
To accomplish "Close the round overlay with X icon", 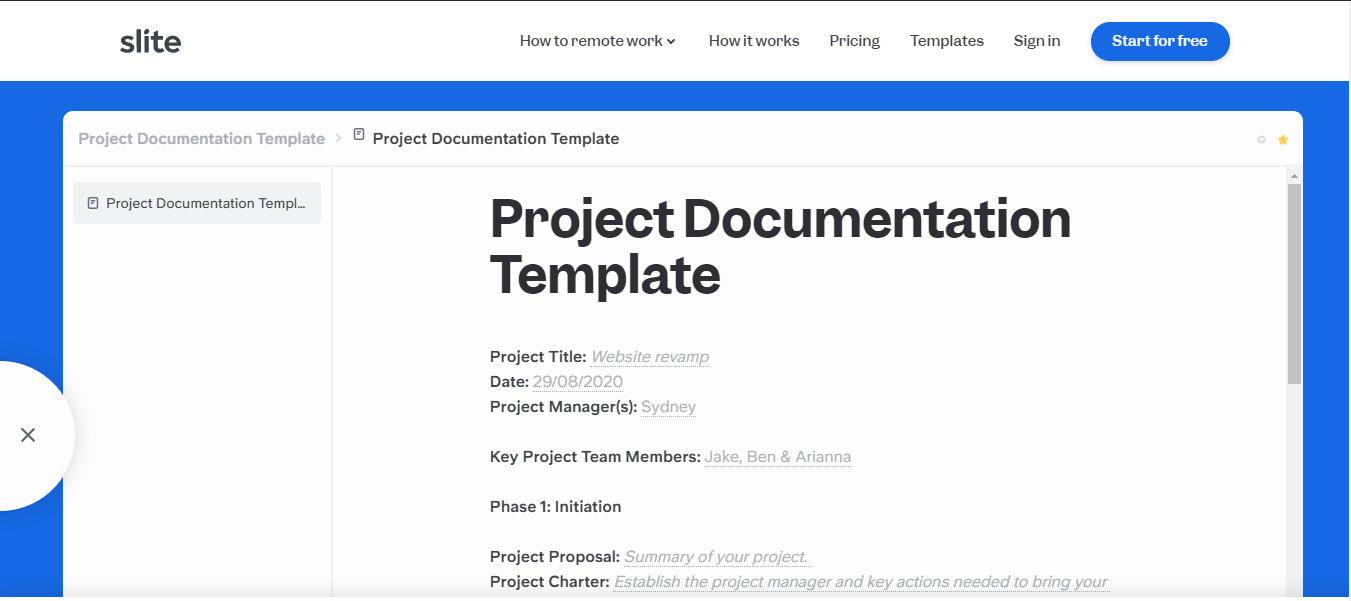I will (x=28, y=435).
